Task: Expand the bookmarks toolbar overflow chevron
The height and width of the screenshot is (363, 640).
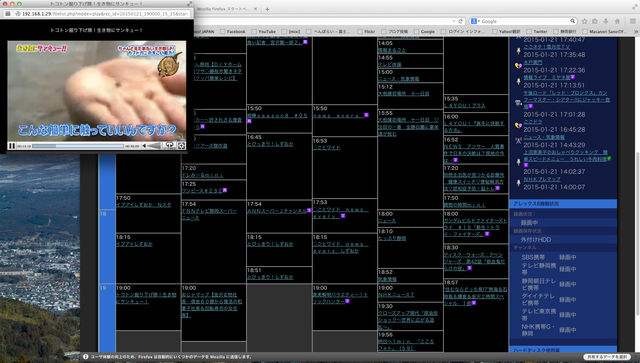Action: pyautogui.click(x=636, y=31)
